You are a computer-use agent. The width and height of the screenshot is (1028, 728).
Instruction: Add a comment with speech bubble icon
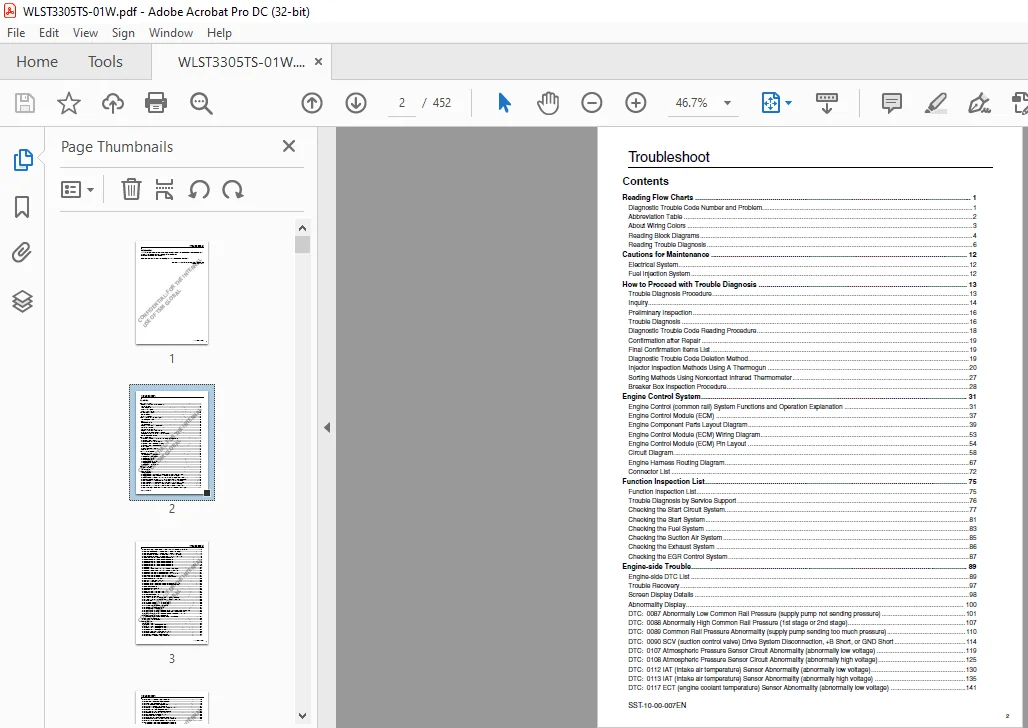click(x=892, y=103)
